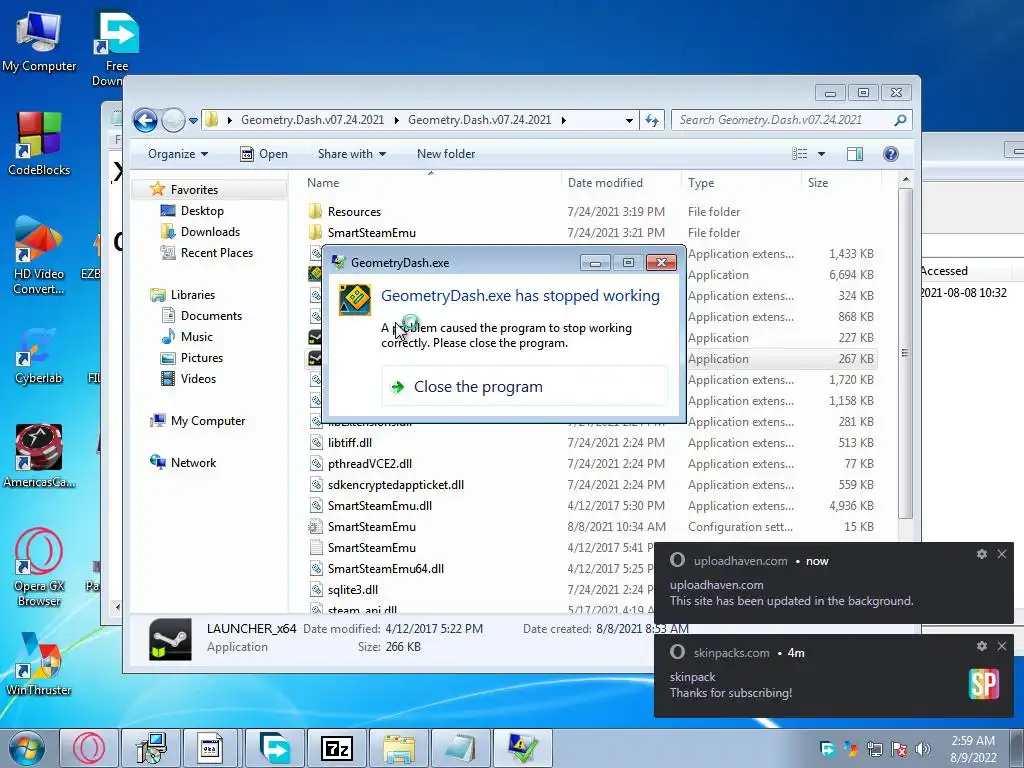Click Close the program in error dialog

525,387
